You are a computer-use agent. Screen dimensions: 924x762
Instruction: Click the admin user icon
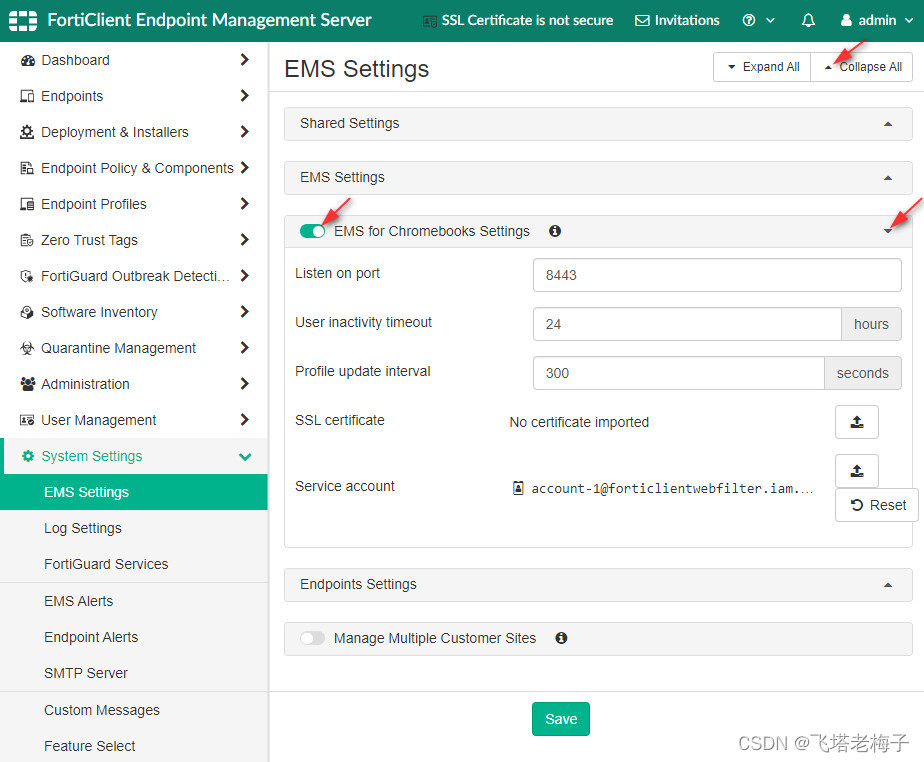[846, 21]
